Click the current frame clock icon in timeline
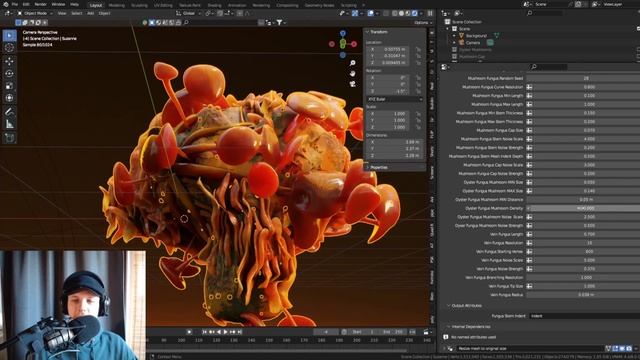Viewport: 640px width, 360px height. [344, 332]
